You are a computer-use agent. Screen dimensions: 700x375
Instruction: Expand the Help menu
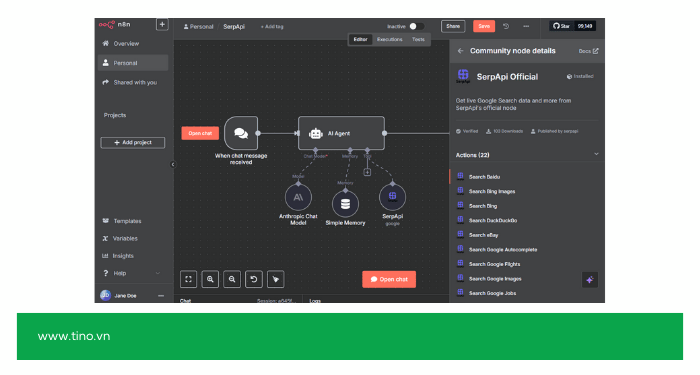tap(131, 273)
